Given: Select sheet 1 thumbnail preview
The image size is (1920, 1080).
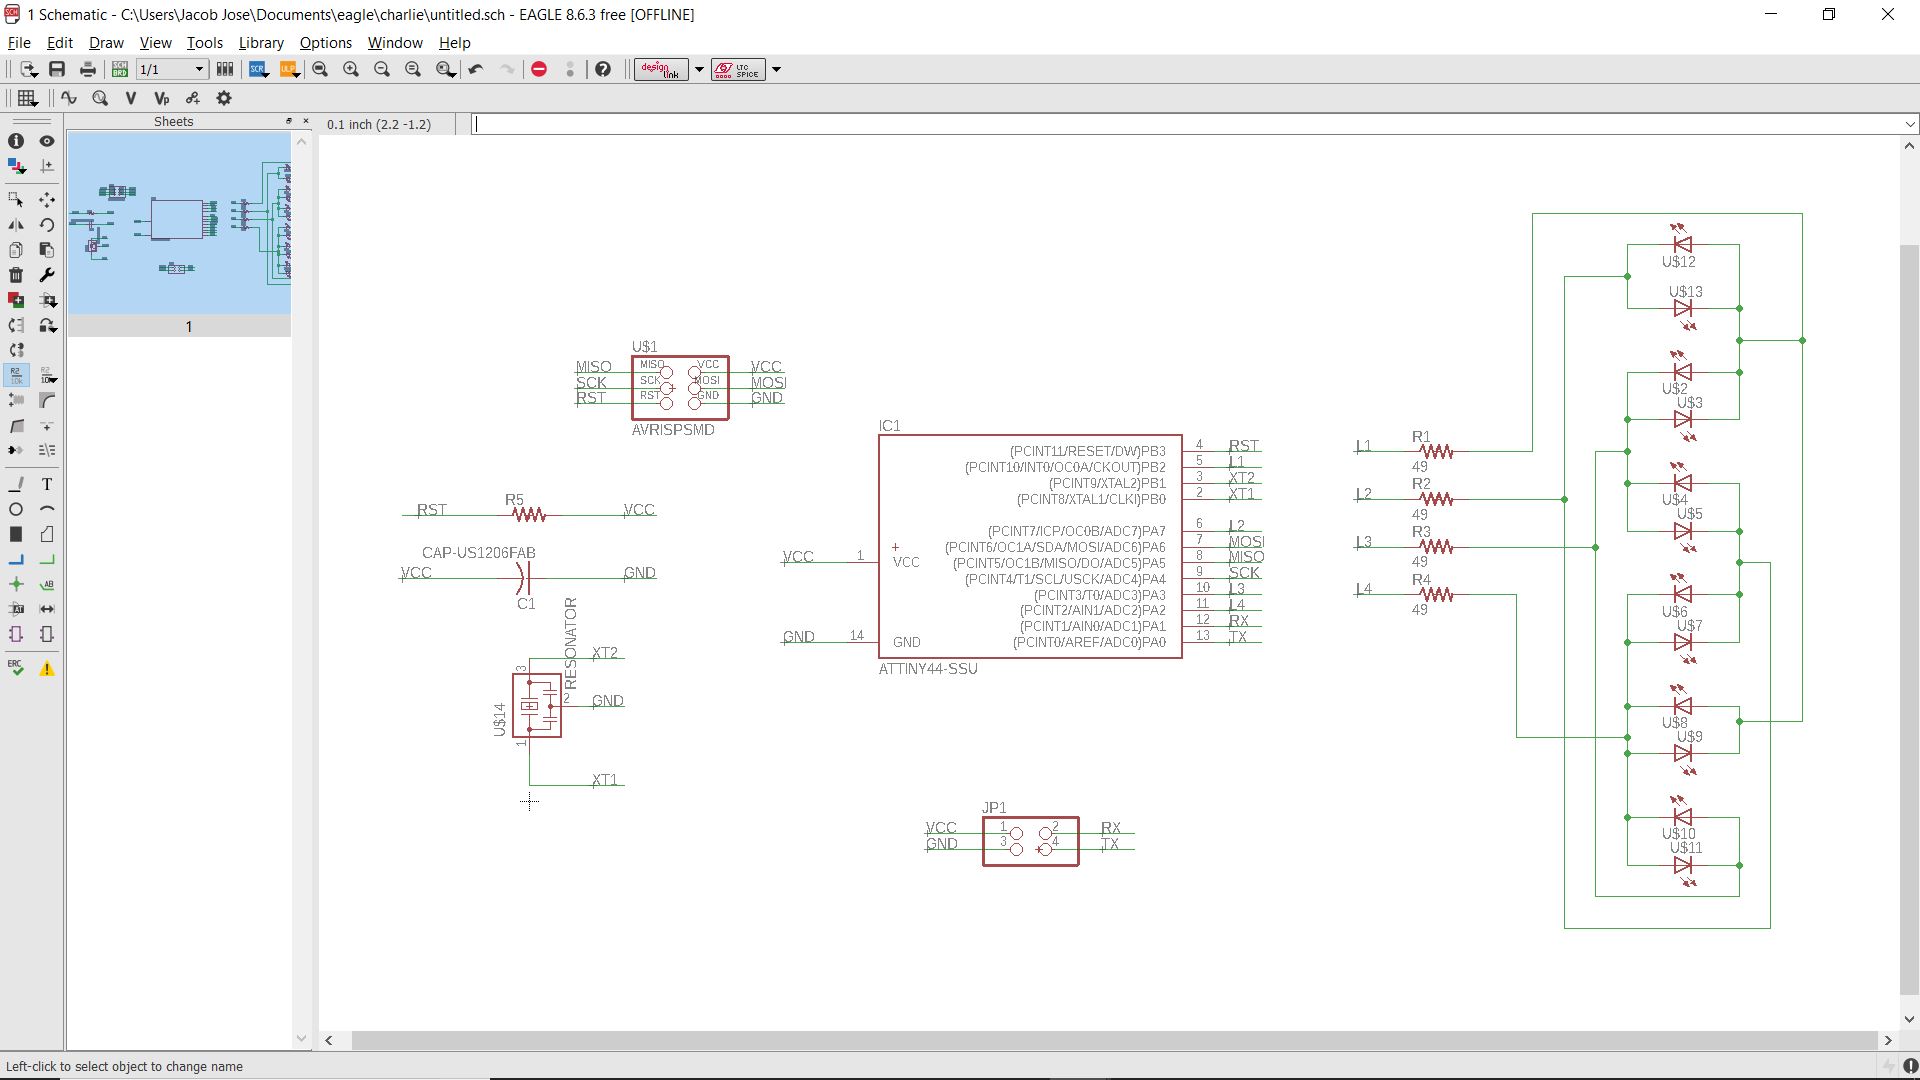Looking at the screenshot, I should 180,223.
